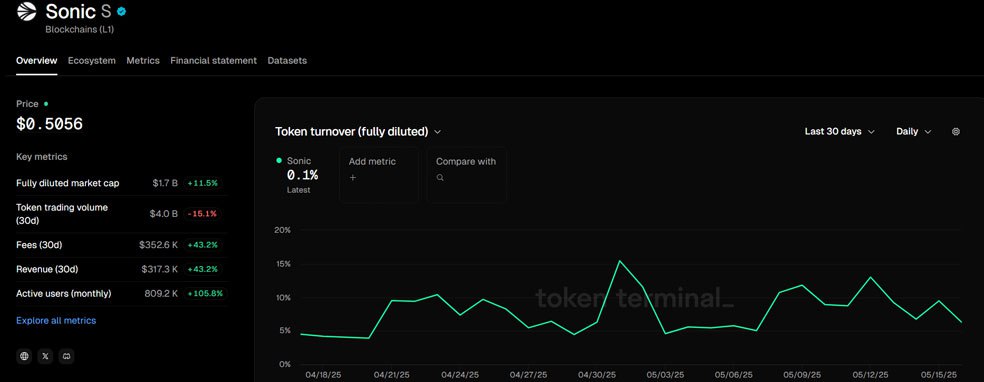Switch to the Ecosystem tab

(92, 61)
